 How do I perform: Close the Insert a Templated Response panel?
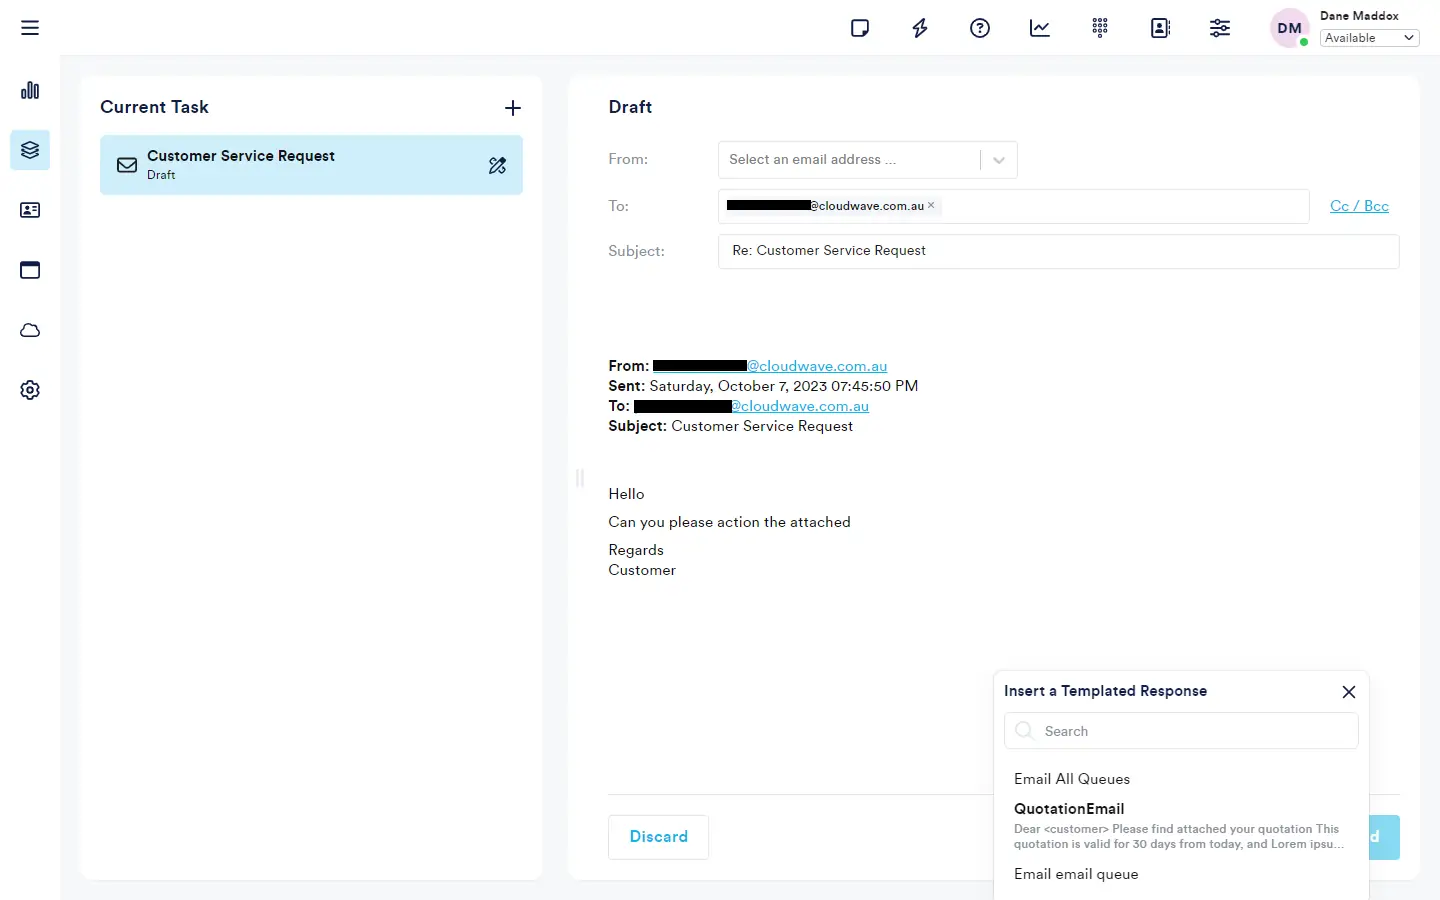tap(1348, 692)
